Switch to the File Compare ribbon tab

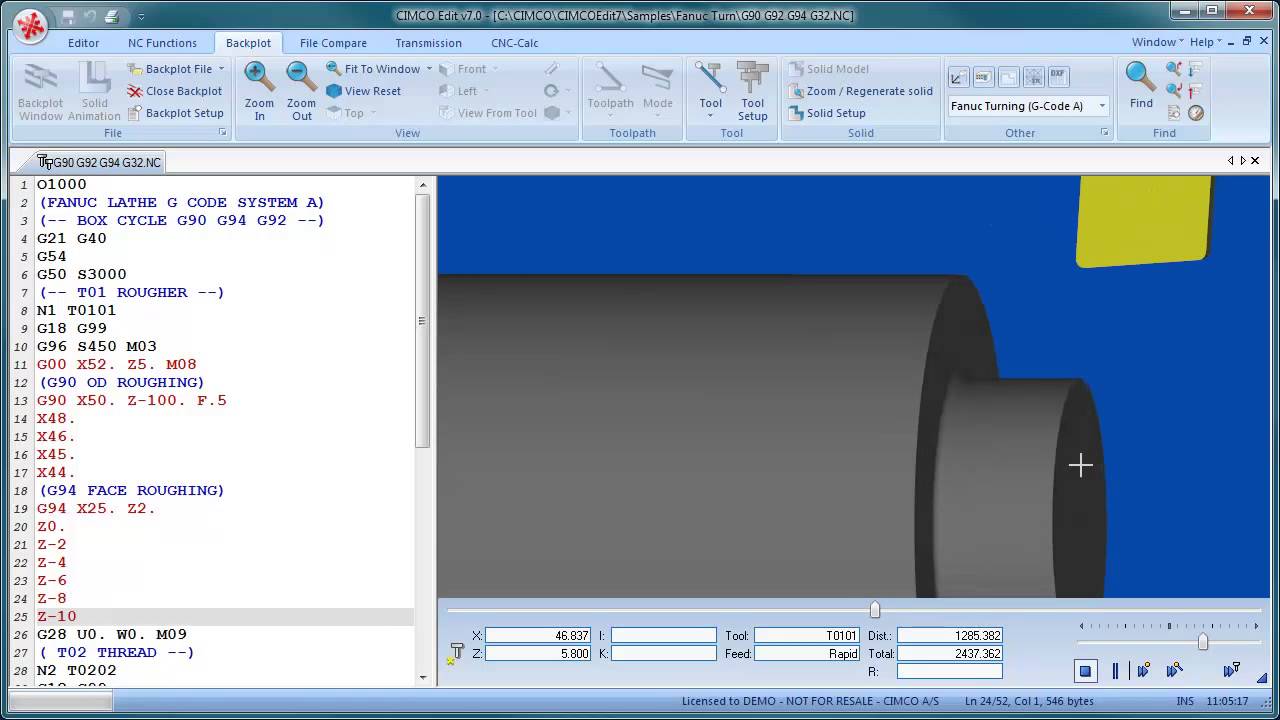[x=333, y=43]
